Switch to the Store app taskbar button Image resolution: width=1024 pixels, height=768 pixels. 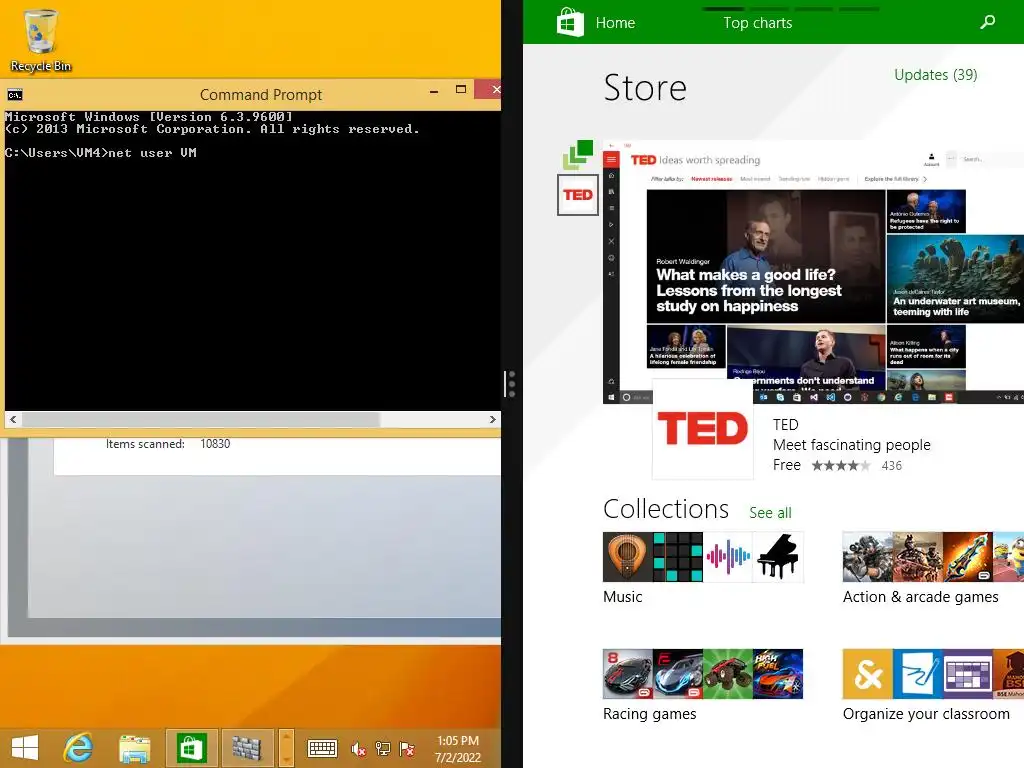click(x=191, y=748)
